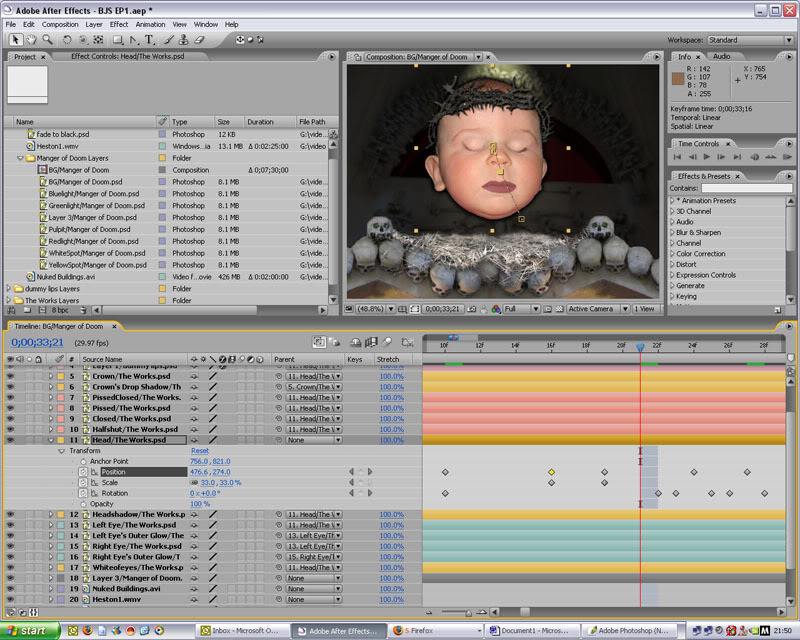This screenshot has height=640, width=800.
Task: Toggle the Rotation stopwatch
Action: 83,494
